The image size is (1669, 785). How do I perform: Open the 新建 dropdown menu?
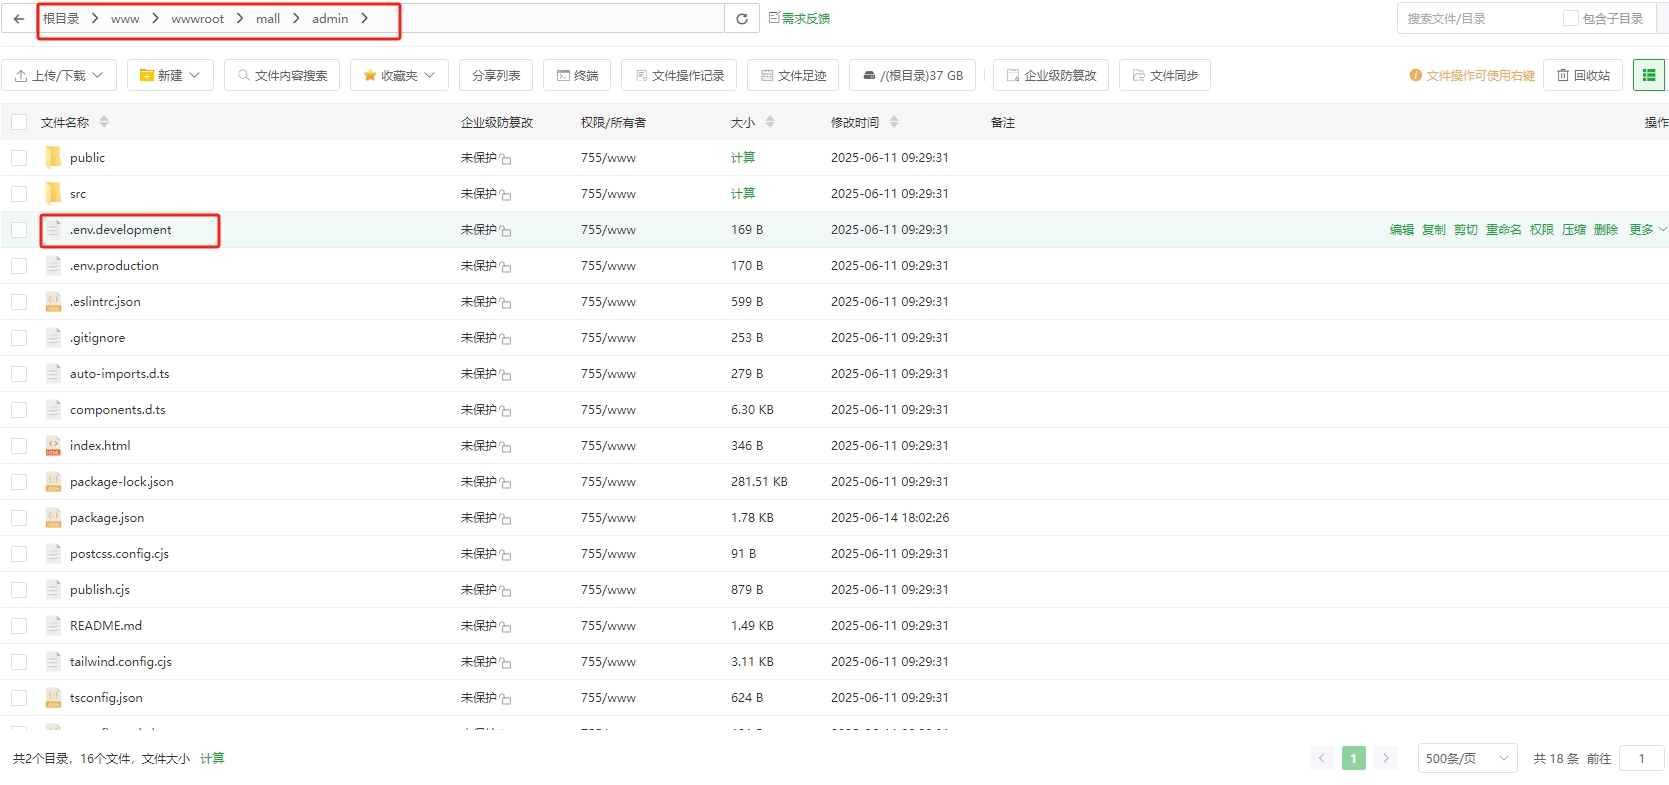tap(170, 75)
